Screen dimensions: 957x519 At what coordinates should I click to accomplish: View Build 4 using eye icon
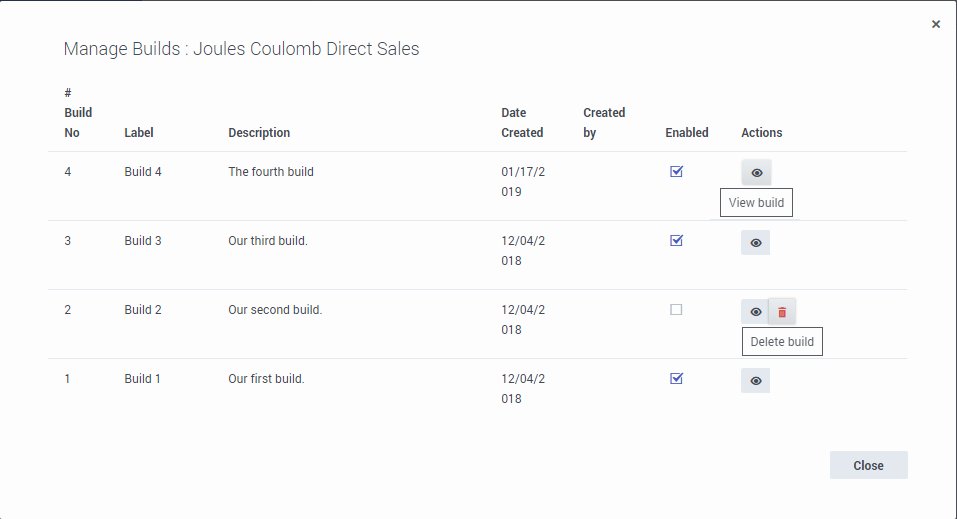756,173
